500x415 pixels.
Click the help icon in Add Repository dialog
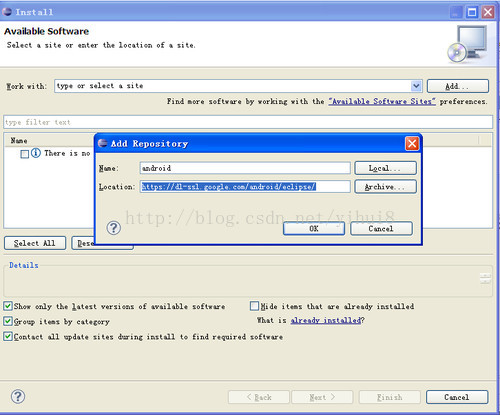(x=114, y=228)
